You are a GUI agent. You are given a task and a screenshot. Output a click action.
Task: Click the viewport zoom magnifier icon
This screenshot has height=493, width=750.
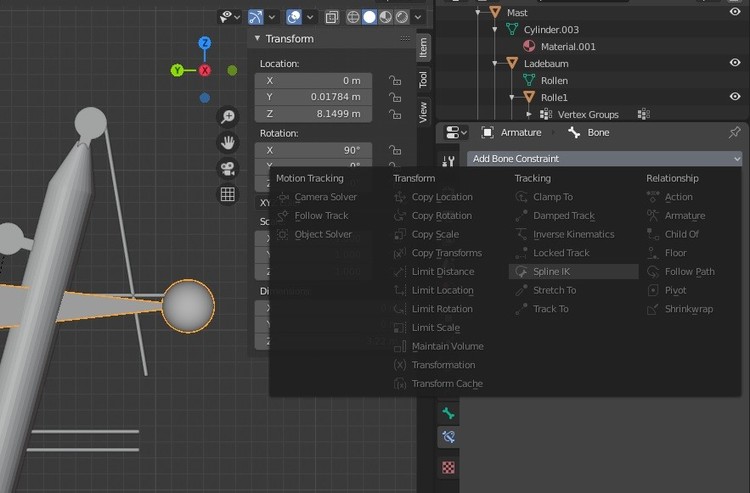[x=228, y=116]
